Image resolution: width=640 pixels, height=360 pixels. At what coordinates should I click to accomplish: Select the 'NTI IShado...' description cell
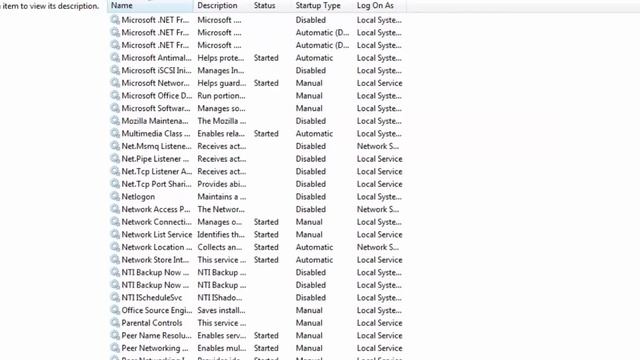tap(220, 298)
